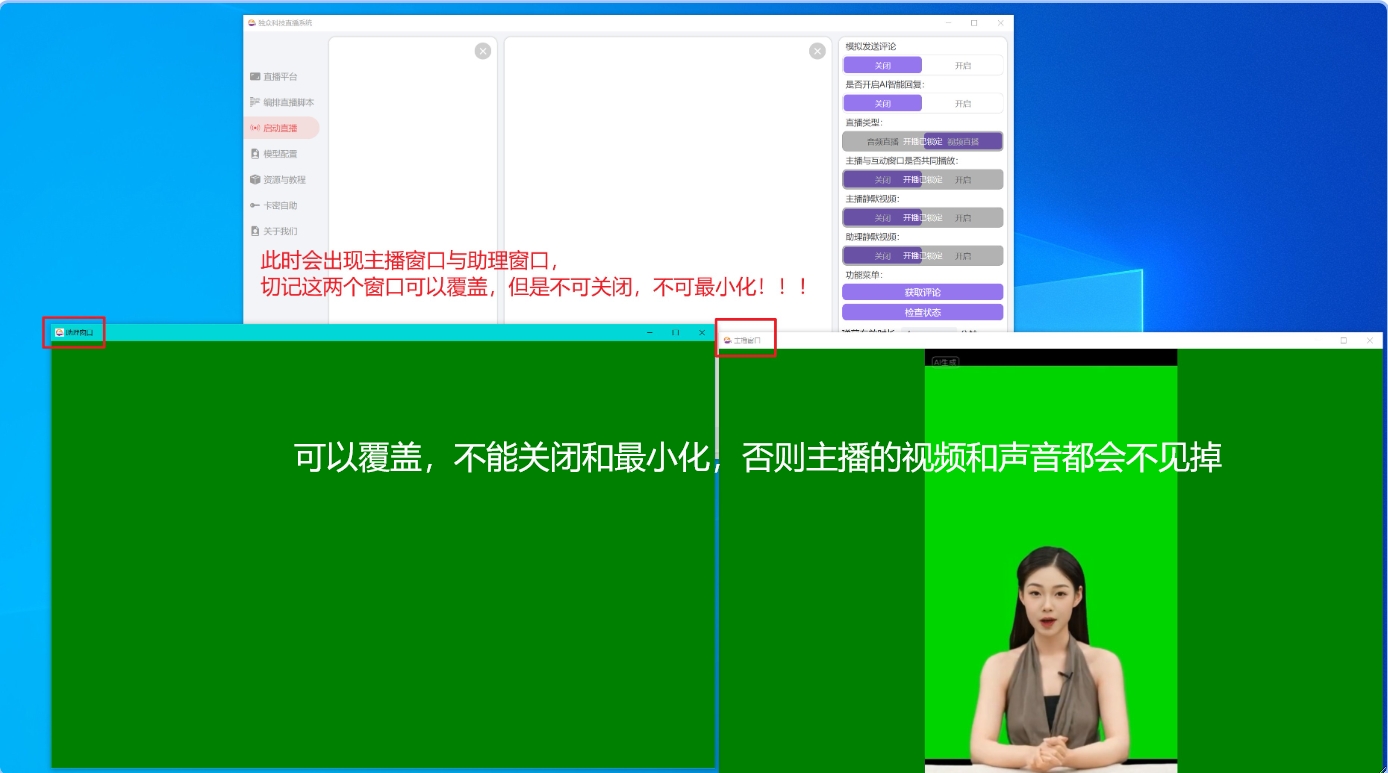
Task: Set 主播静默视频 to 关闭
Action: (x=882, y=217)
